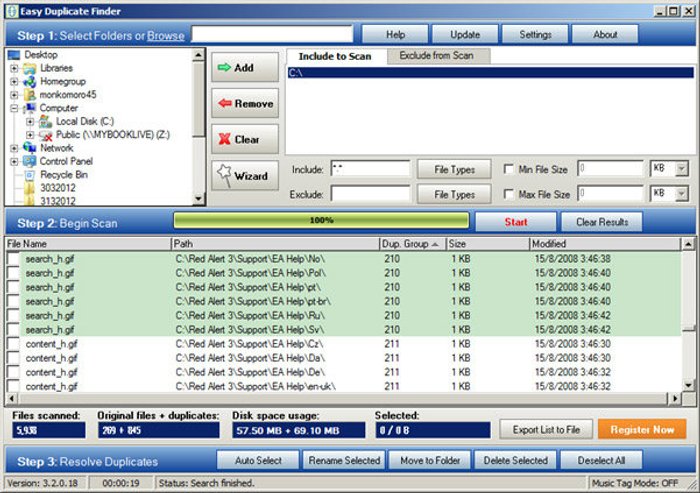Tick checkbox for search_h.gif in EA Help\Ru\

[13, 316]
